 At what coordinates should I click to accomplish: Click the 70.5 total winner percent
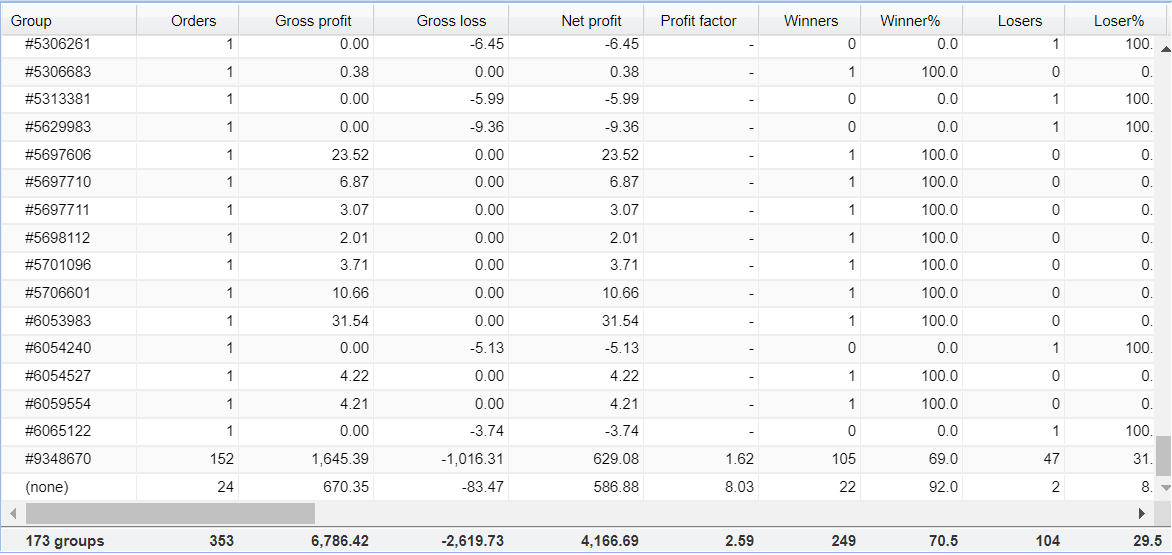click(x=943, y=541)
